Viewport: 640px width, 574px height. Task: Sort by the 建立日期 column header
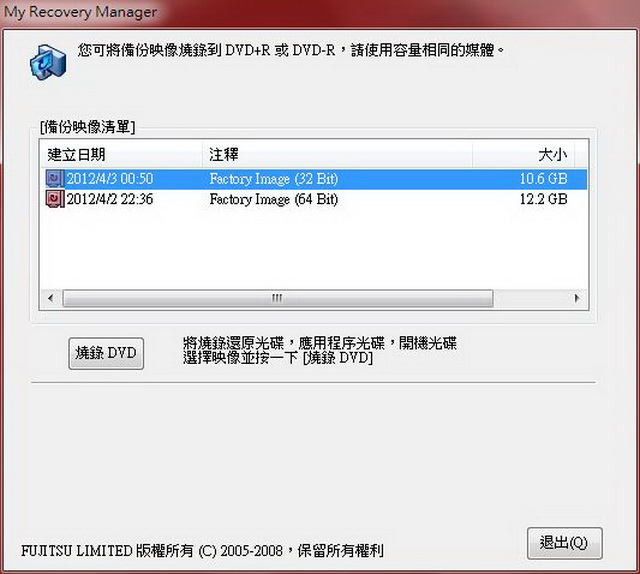click(x=122, y=155)
